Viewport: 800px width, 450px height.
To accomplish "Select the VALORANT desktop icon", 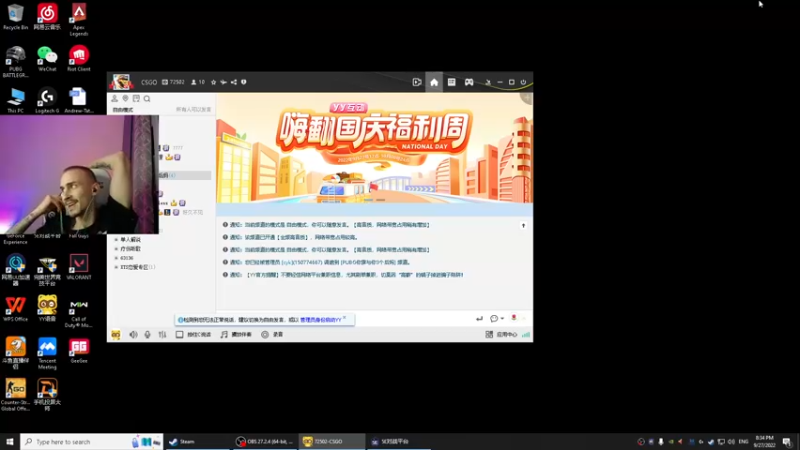I will pyautogui.click(x=79, y=267).
